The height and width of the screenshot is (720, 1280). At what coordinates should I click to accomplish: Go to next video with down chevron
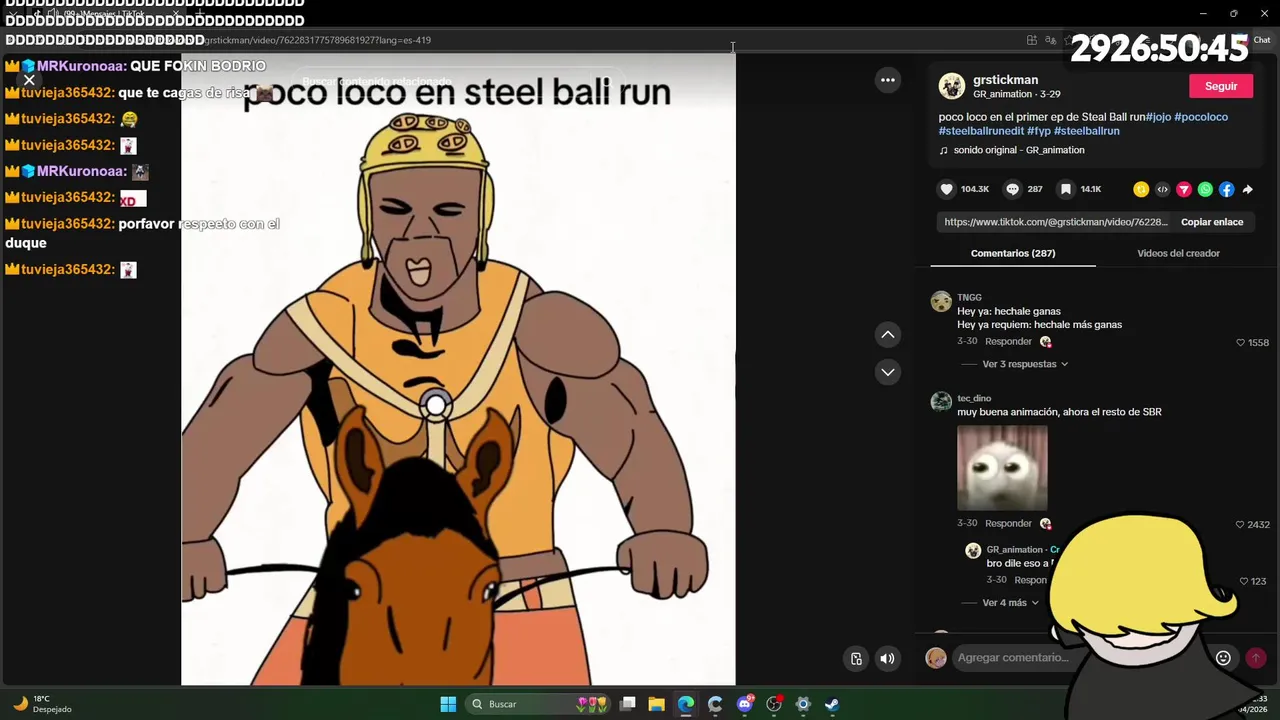pyautogui.click(x=887, y=372)
